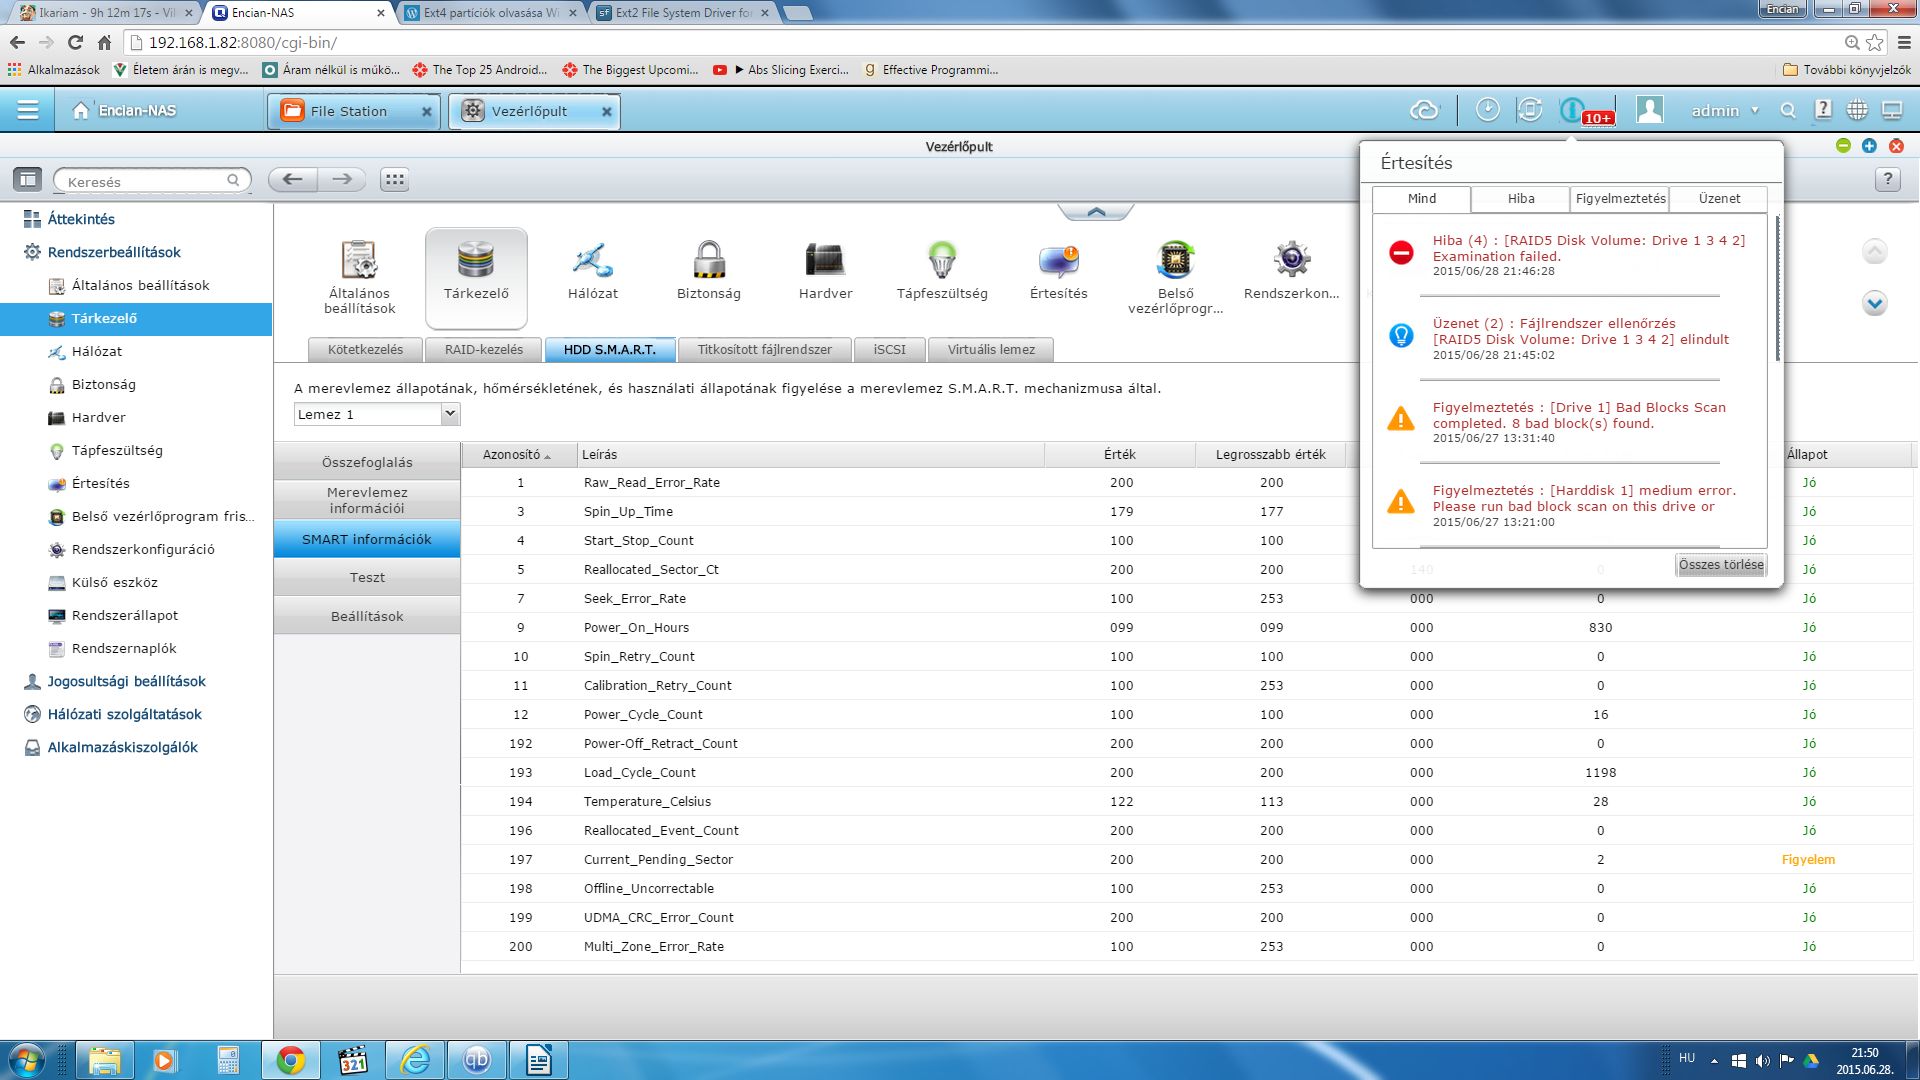Open the Hálózat network settings icon
Image resolution: width=1920 pixels, height=1080 pixels.
pyautogui.click(x=592, y=262)
